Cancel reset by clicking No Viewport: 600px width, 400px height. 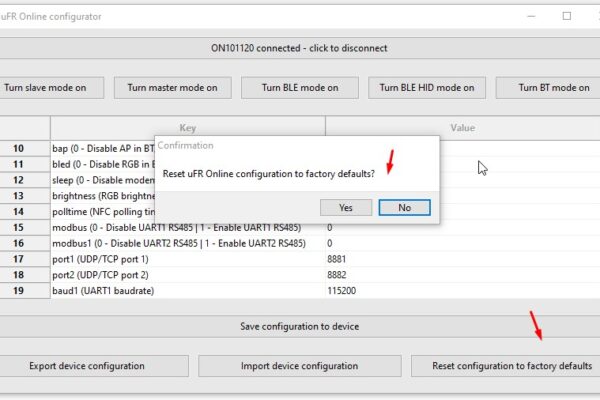pyautogui.click(x=404, y=207)
